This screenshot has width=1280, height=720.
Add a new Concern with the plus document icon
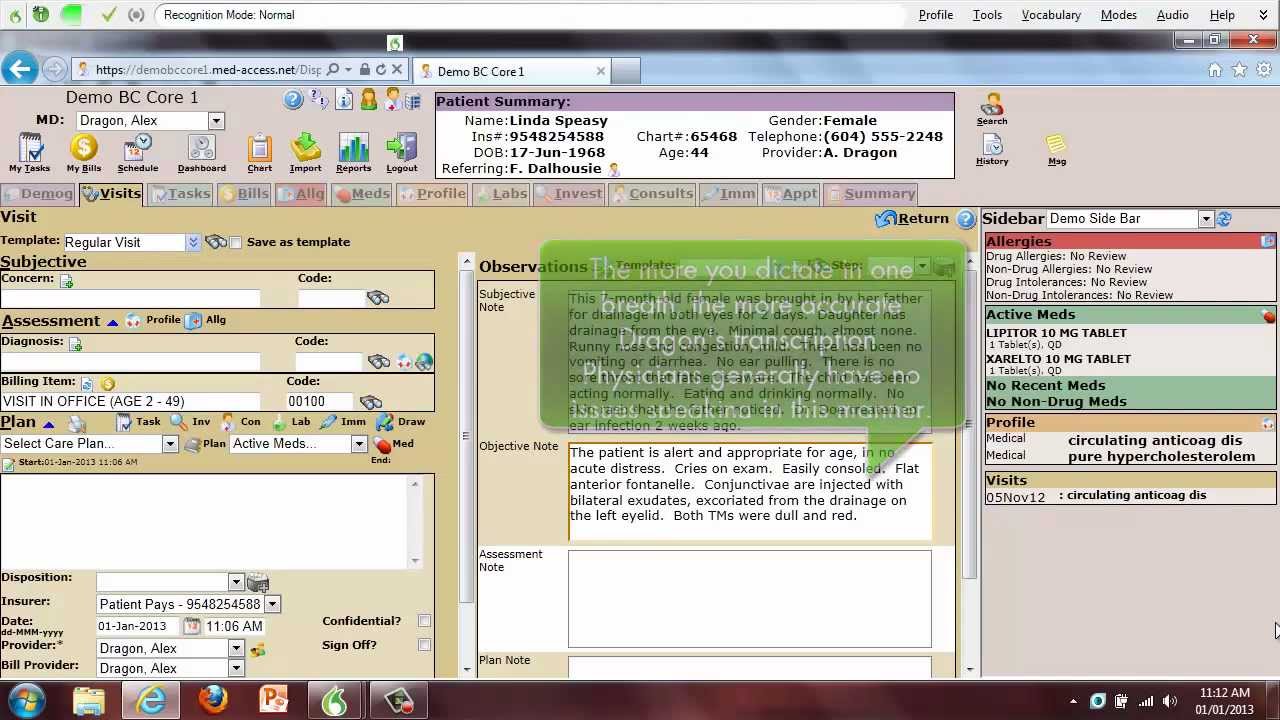point(67,282)
